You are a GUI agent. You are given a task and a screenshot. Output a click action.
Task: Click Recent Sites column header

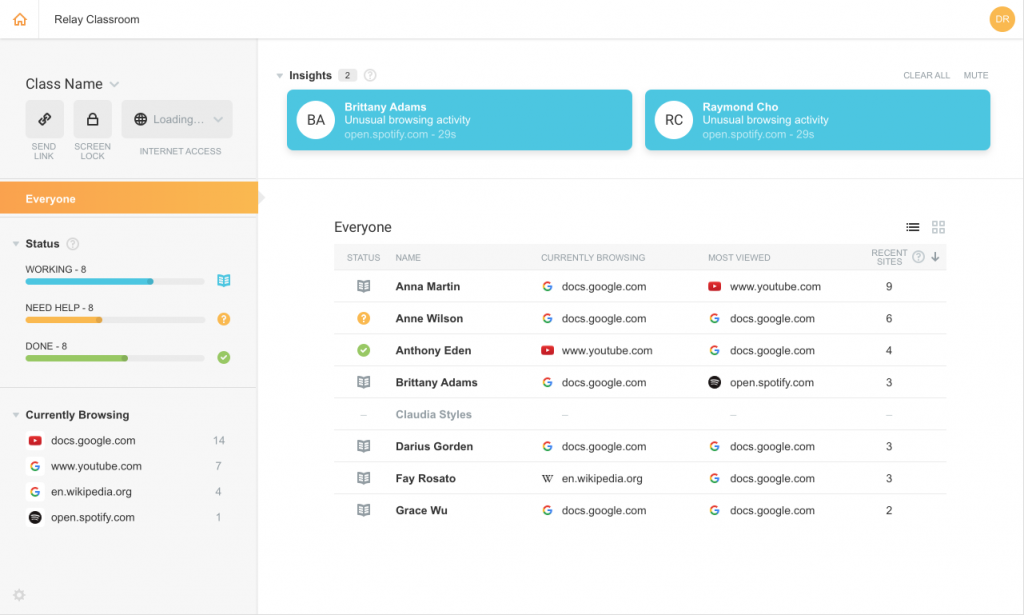(x=889, y=257)
